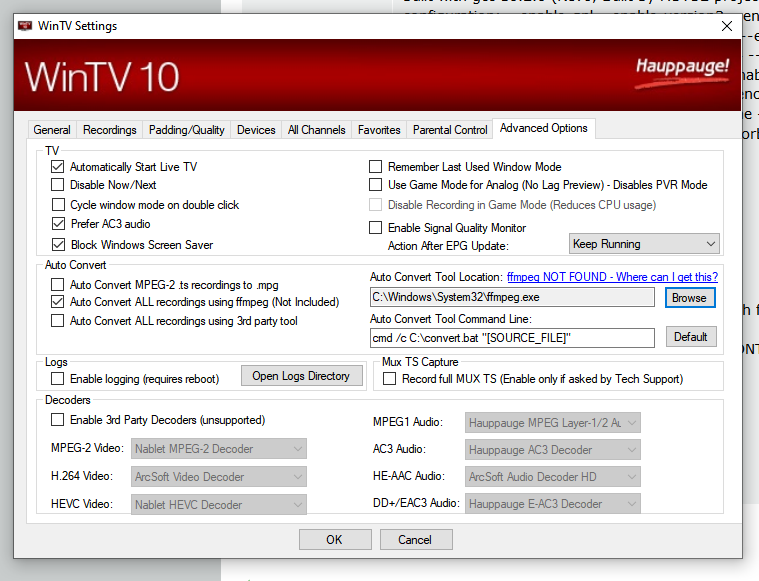
Task: Open DD+/EAC3 Audio decoder dropdown
Action: tap(553, 504)
